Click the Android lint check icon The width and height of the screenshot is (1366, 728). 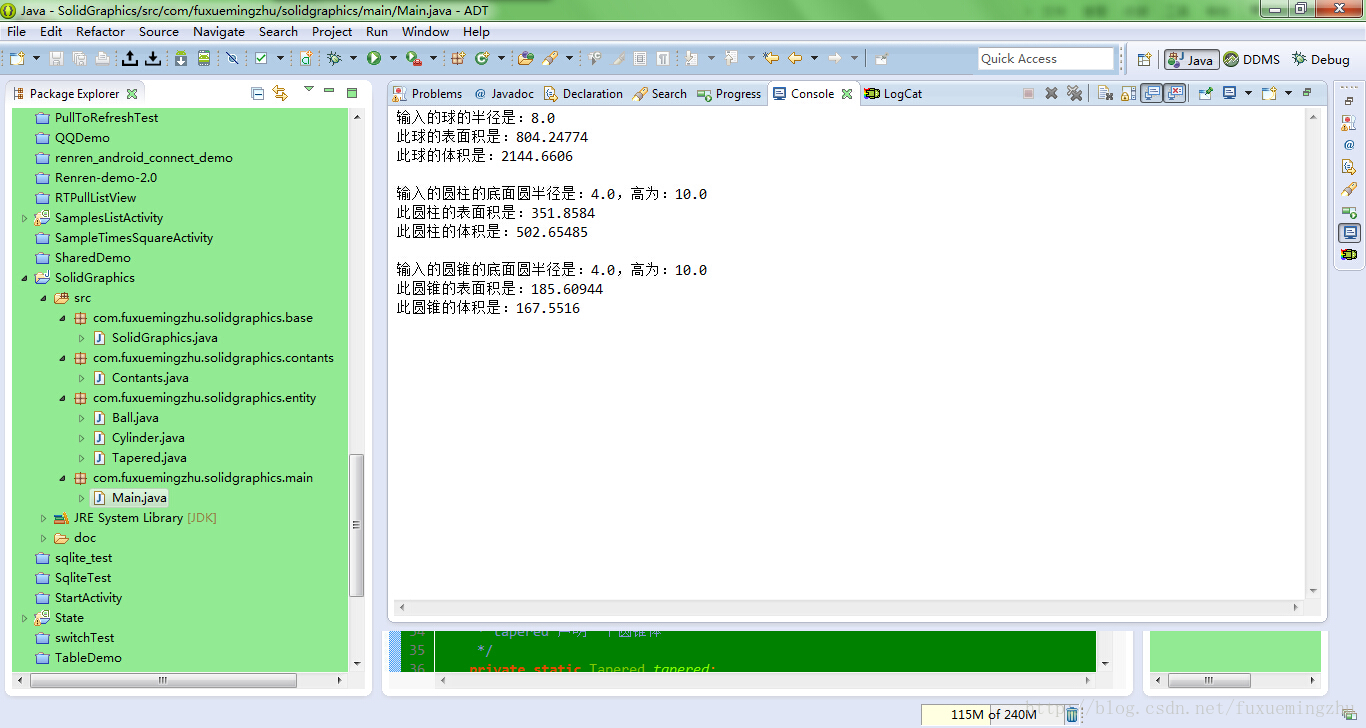pos(261,58)
